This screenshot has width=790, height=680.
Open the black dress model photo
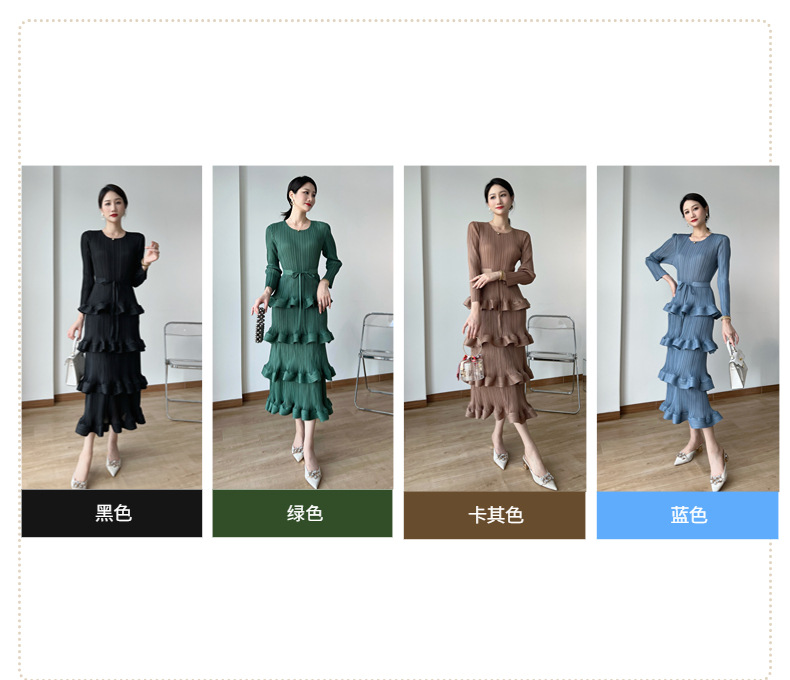coord(112,327)
